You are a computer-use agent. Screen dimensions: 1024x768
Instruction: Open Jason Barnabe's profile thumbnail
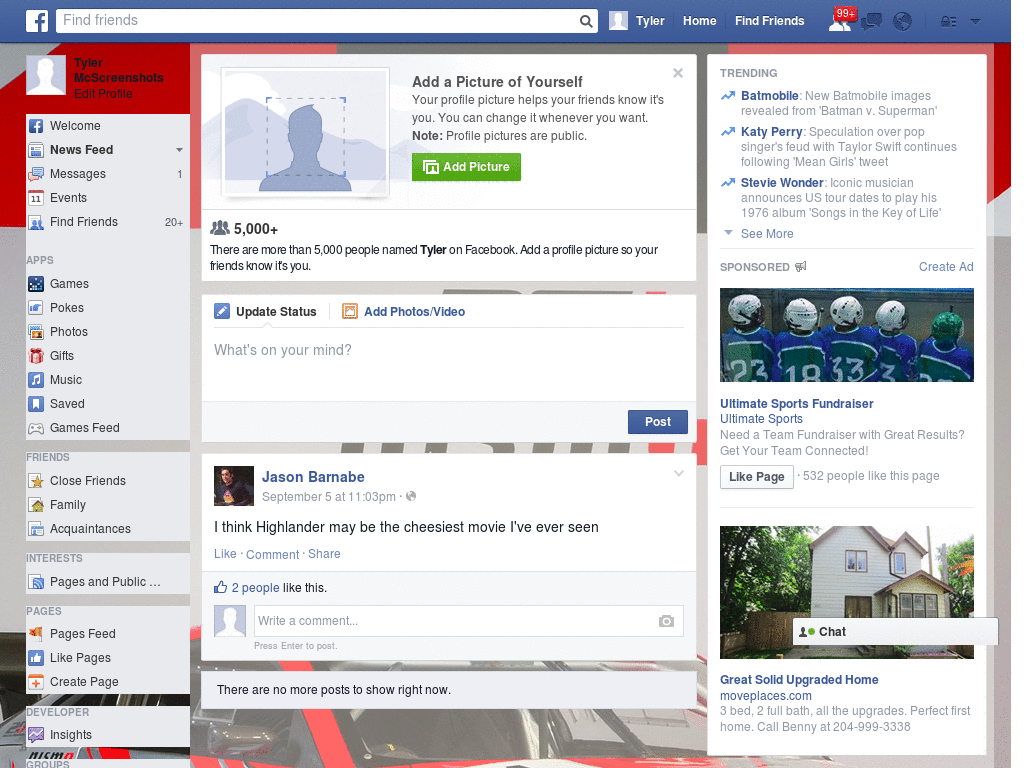[x=234, y=486]
